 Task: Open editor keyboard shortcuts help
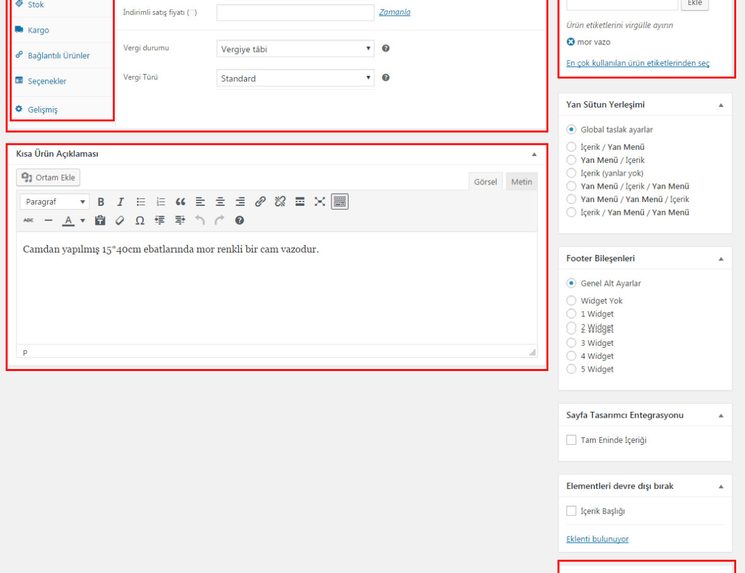coord(239,220)
